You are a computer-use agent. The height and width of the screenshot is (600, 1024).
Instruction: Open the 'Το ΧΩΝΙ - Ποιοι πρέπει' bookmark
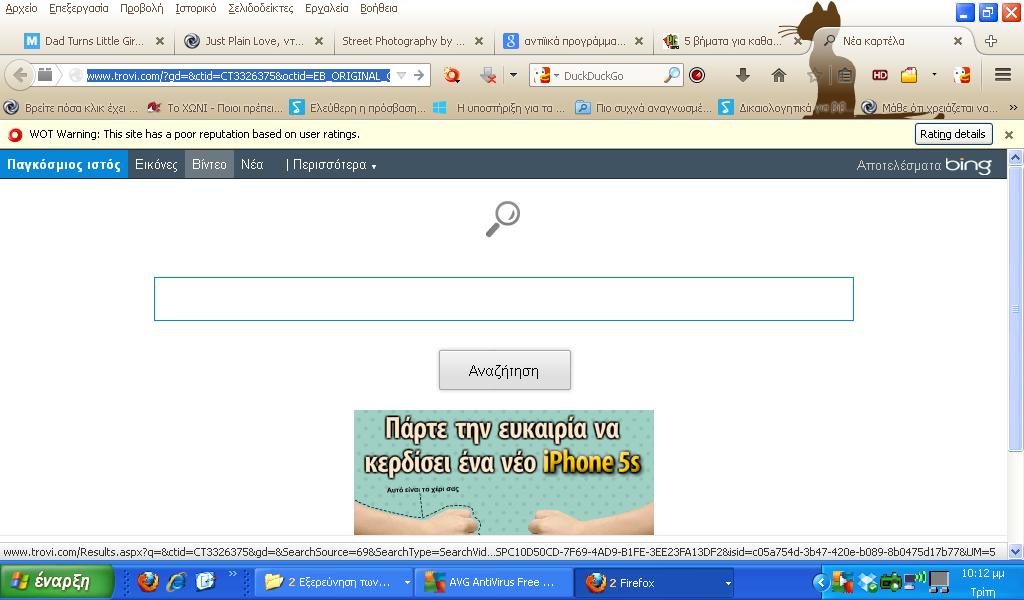coord(215,107)
